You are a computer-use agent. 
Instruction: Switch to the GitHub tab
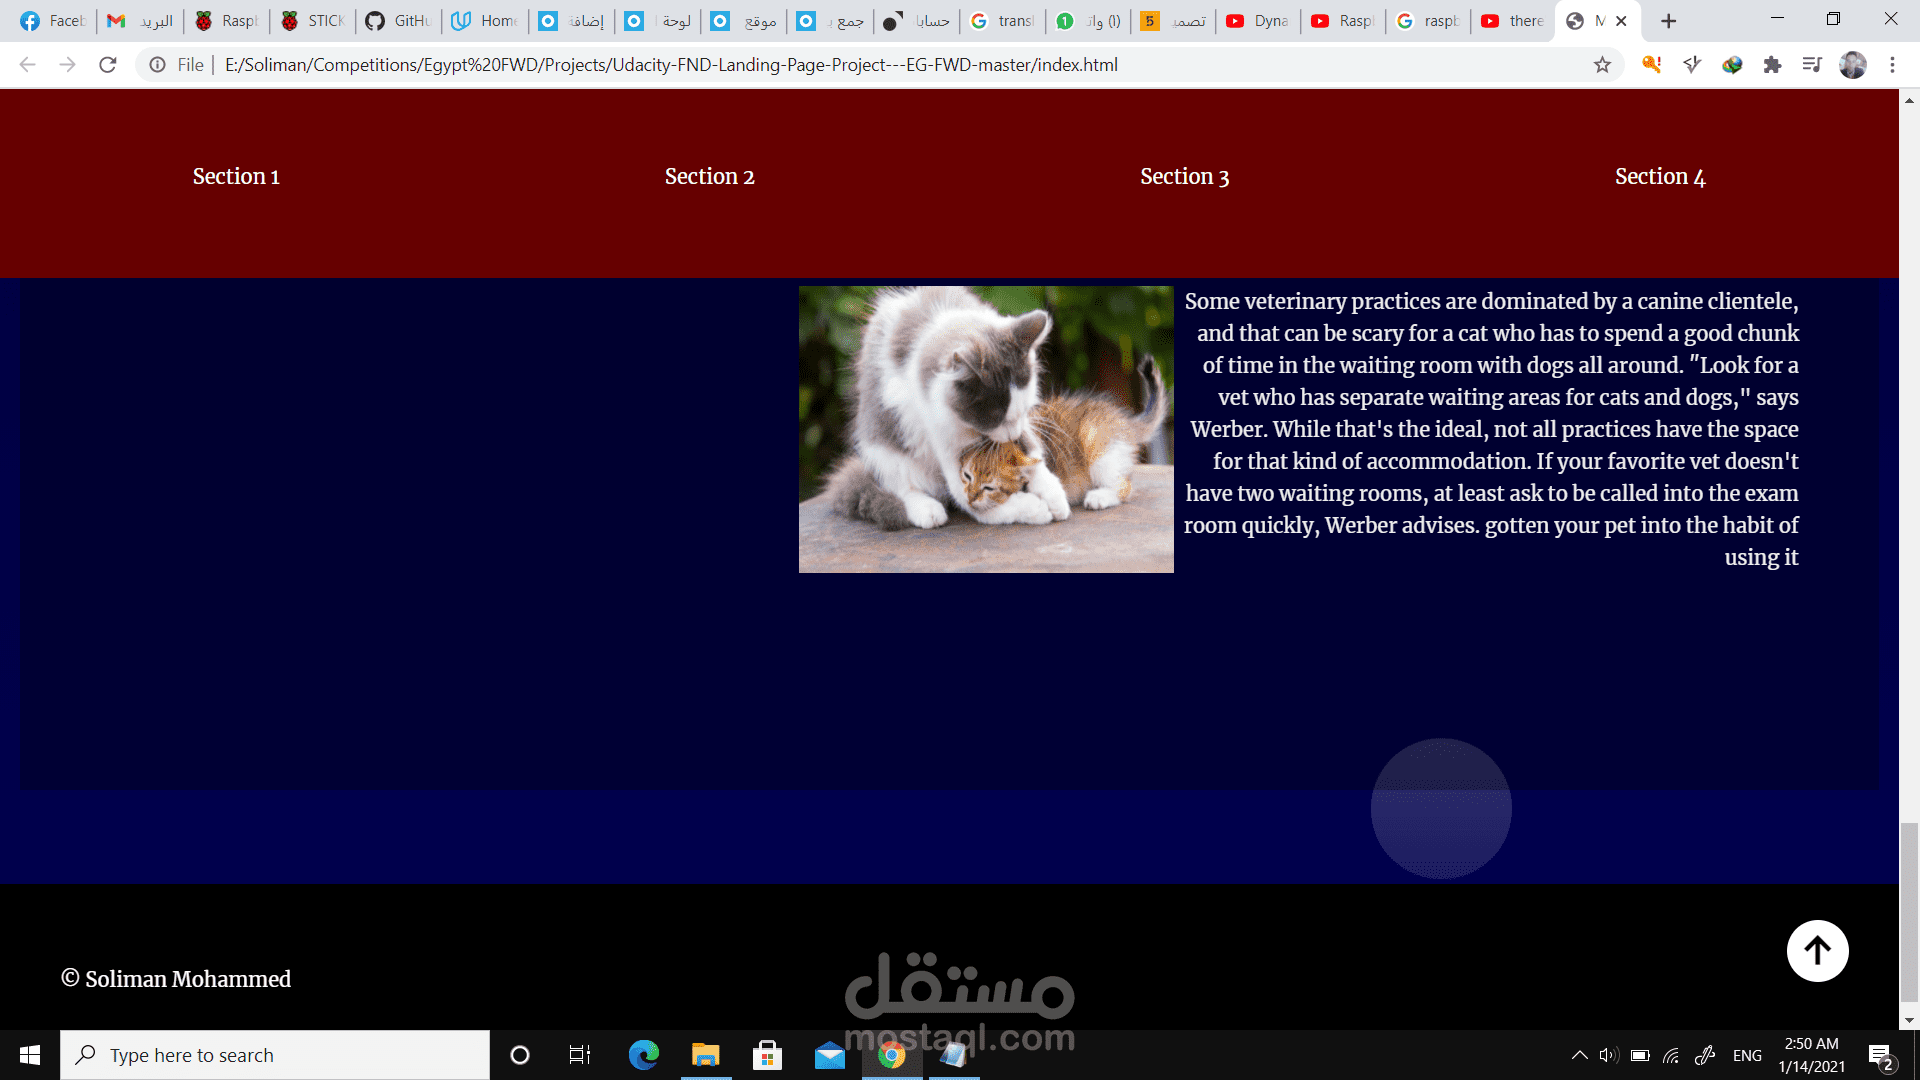pyautogui.click(x=398, y=21)
